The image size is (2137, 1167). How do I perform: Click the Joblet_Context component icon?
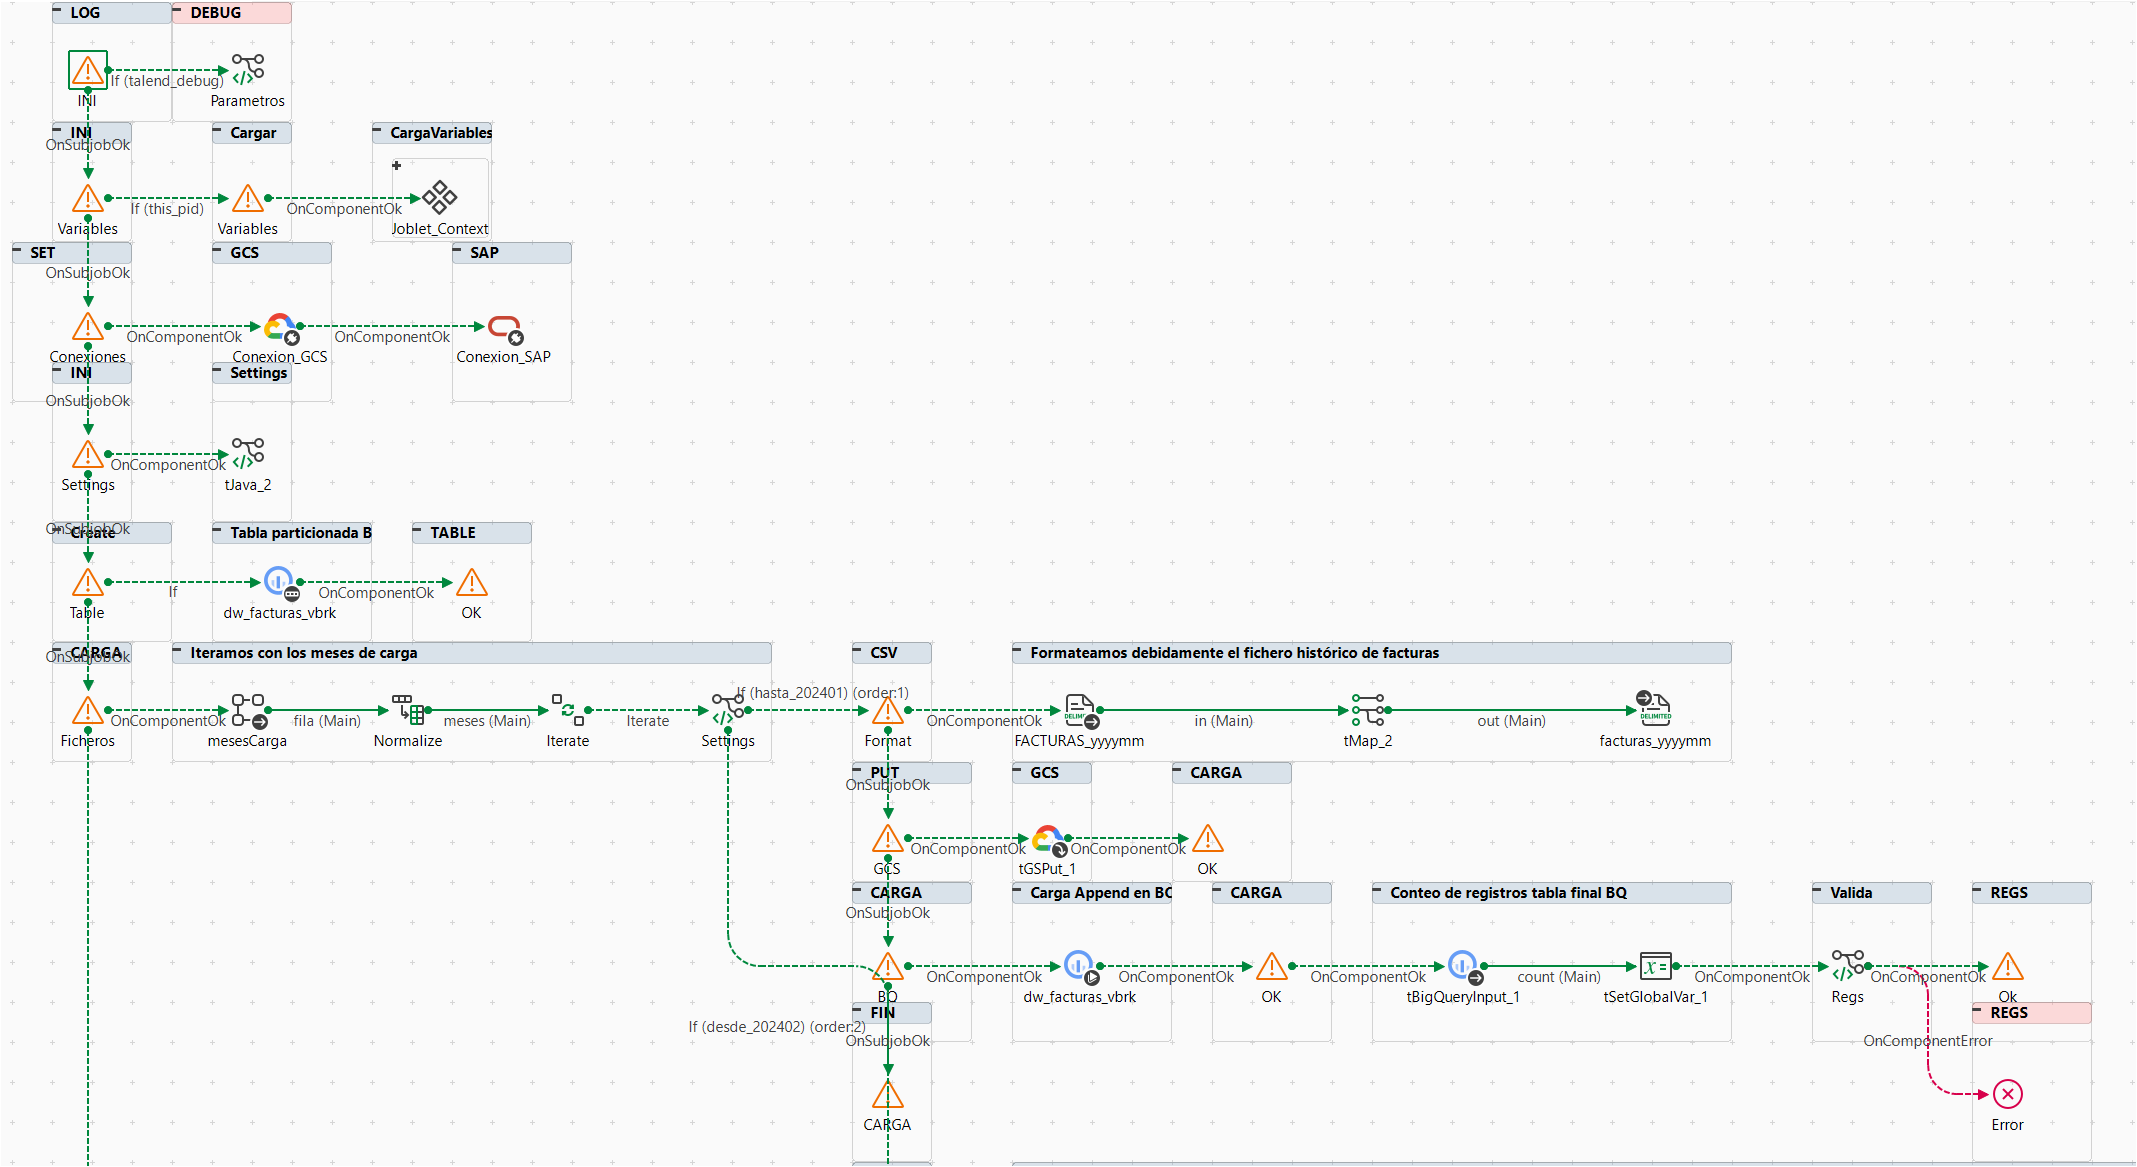[440, 198]
